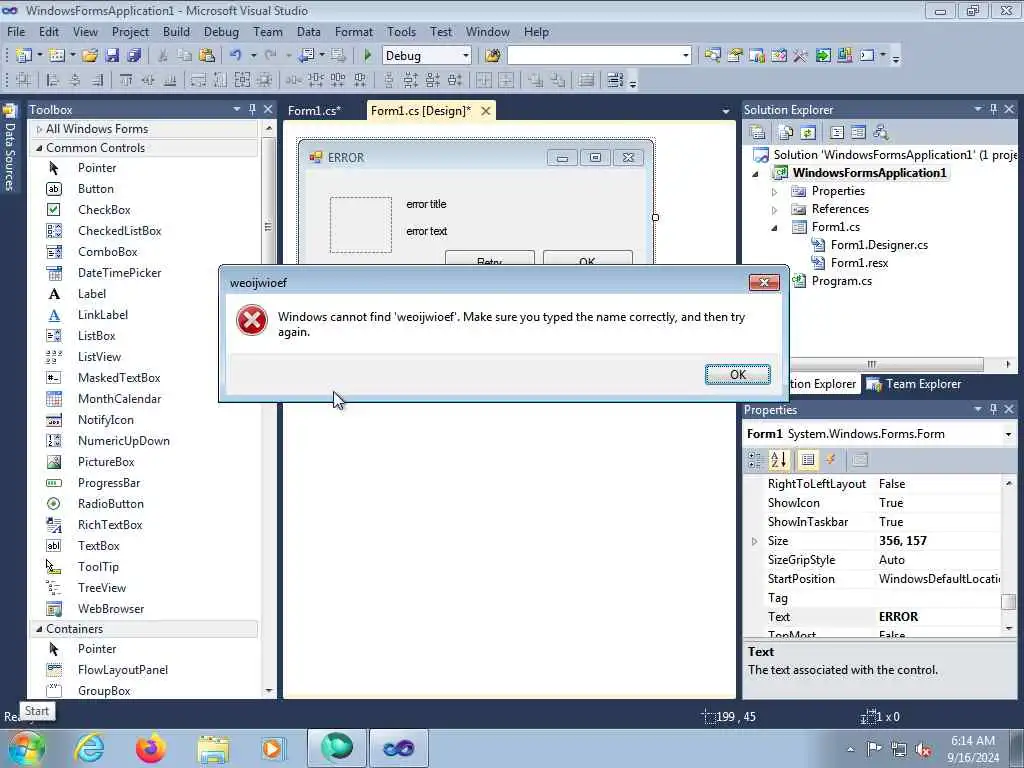
Task: Click the find combo box input in toolbar
Action: (x=594, y=56)
